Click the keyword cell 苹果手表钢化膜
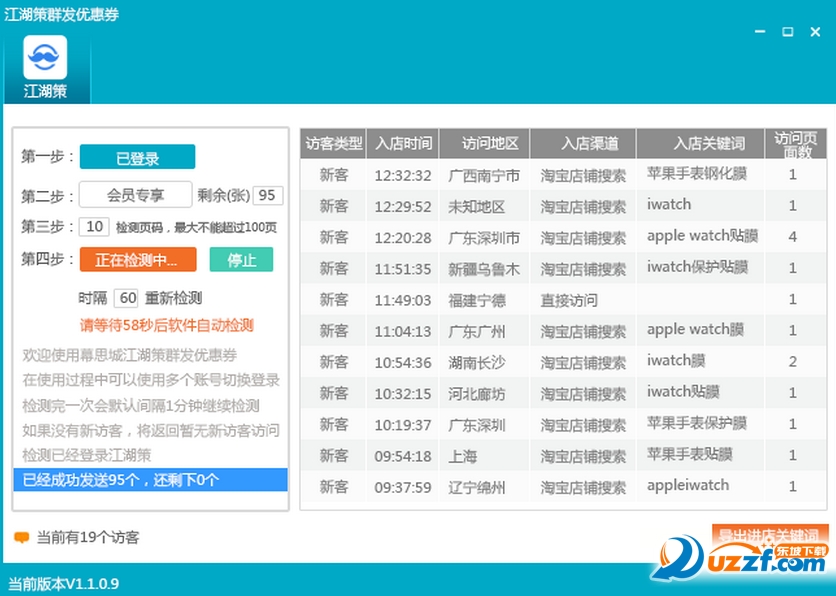 point(697,173)
